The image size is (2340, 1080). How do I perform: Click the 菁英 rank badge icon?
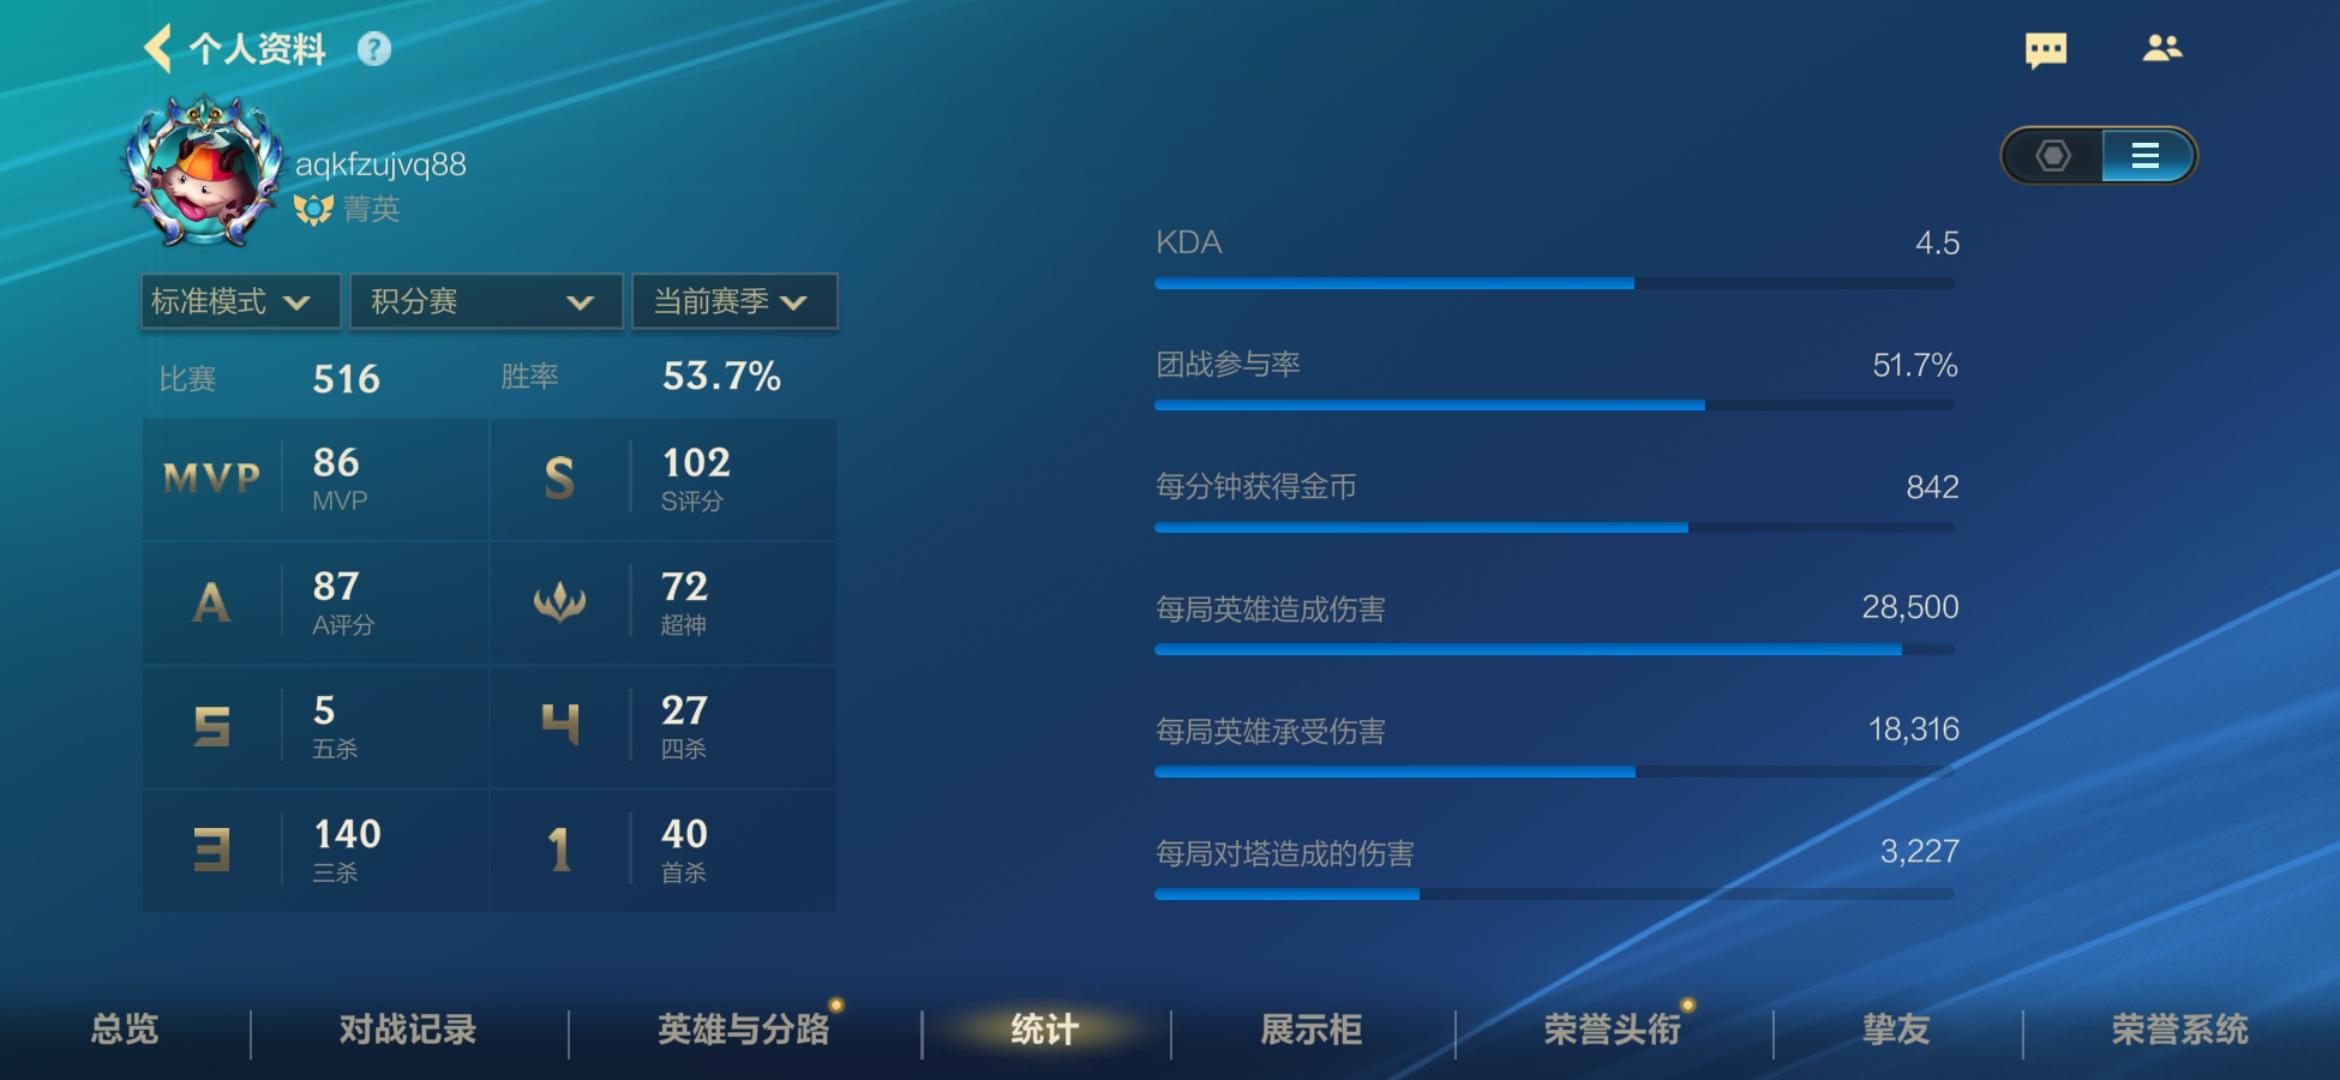point(313,209)
